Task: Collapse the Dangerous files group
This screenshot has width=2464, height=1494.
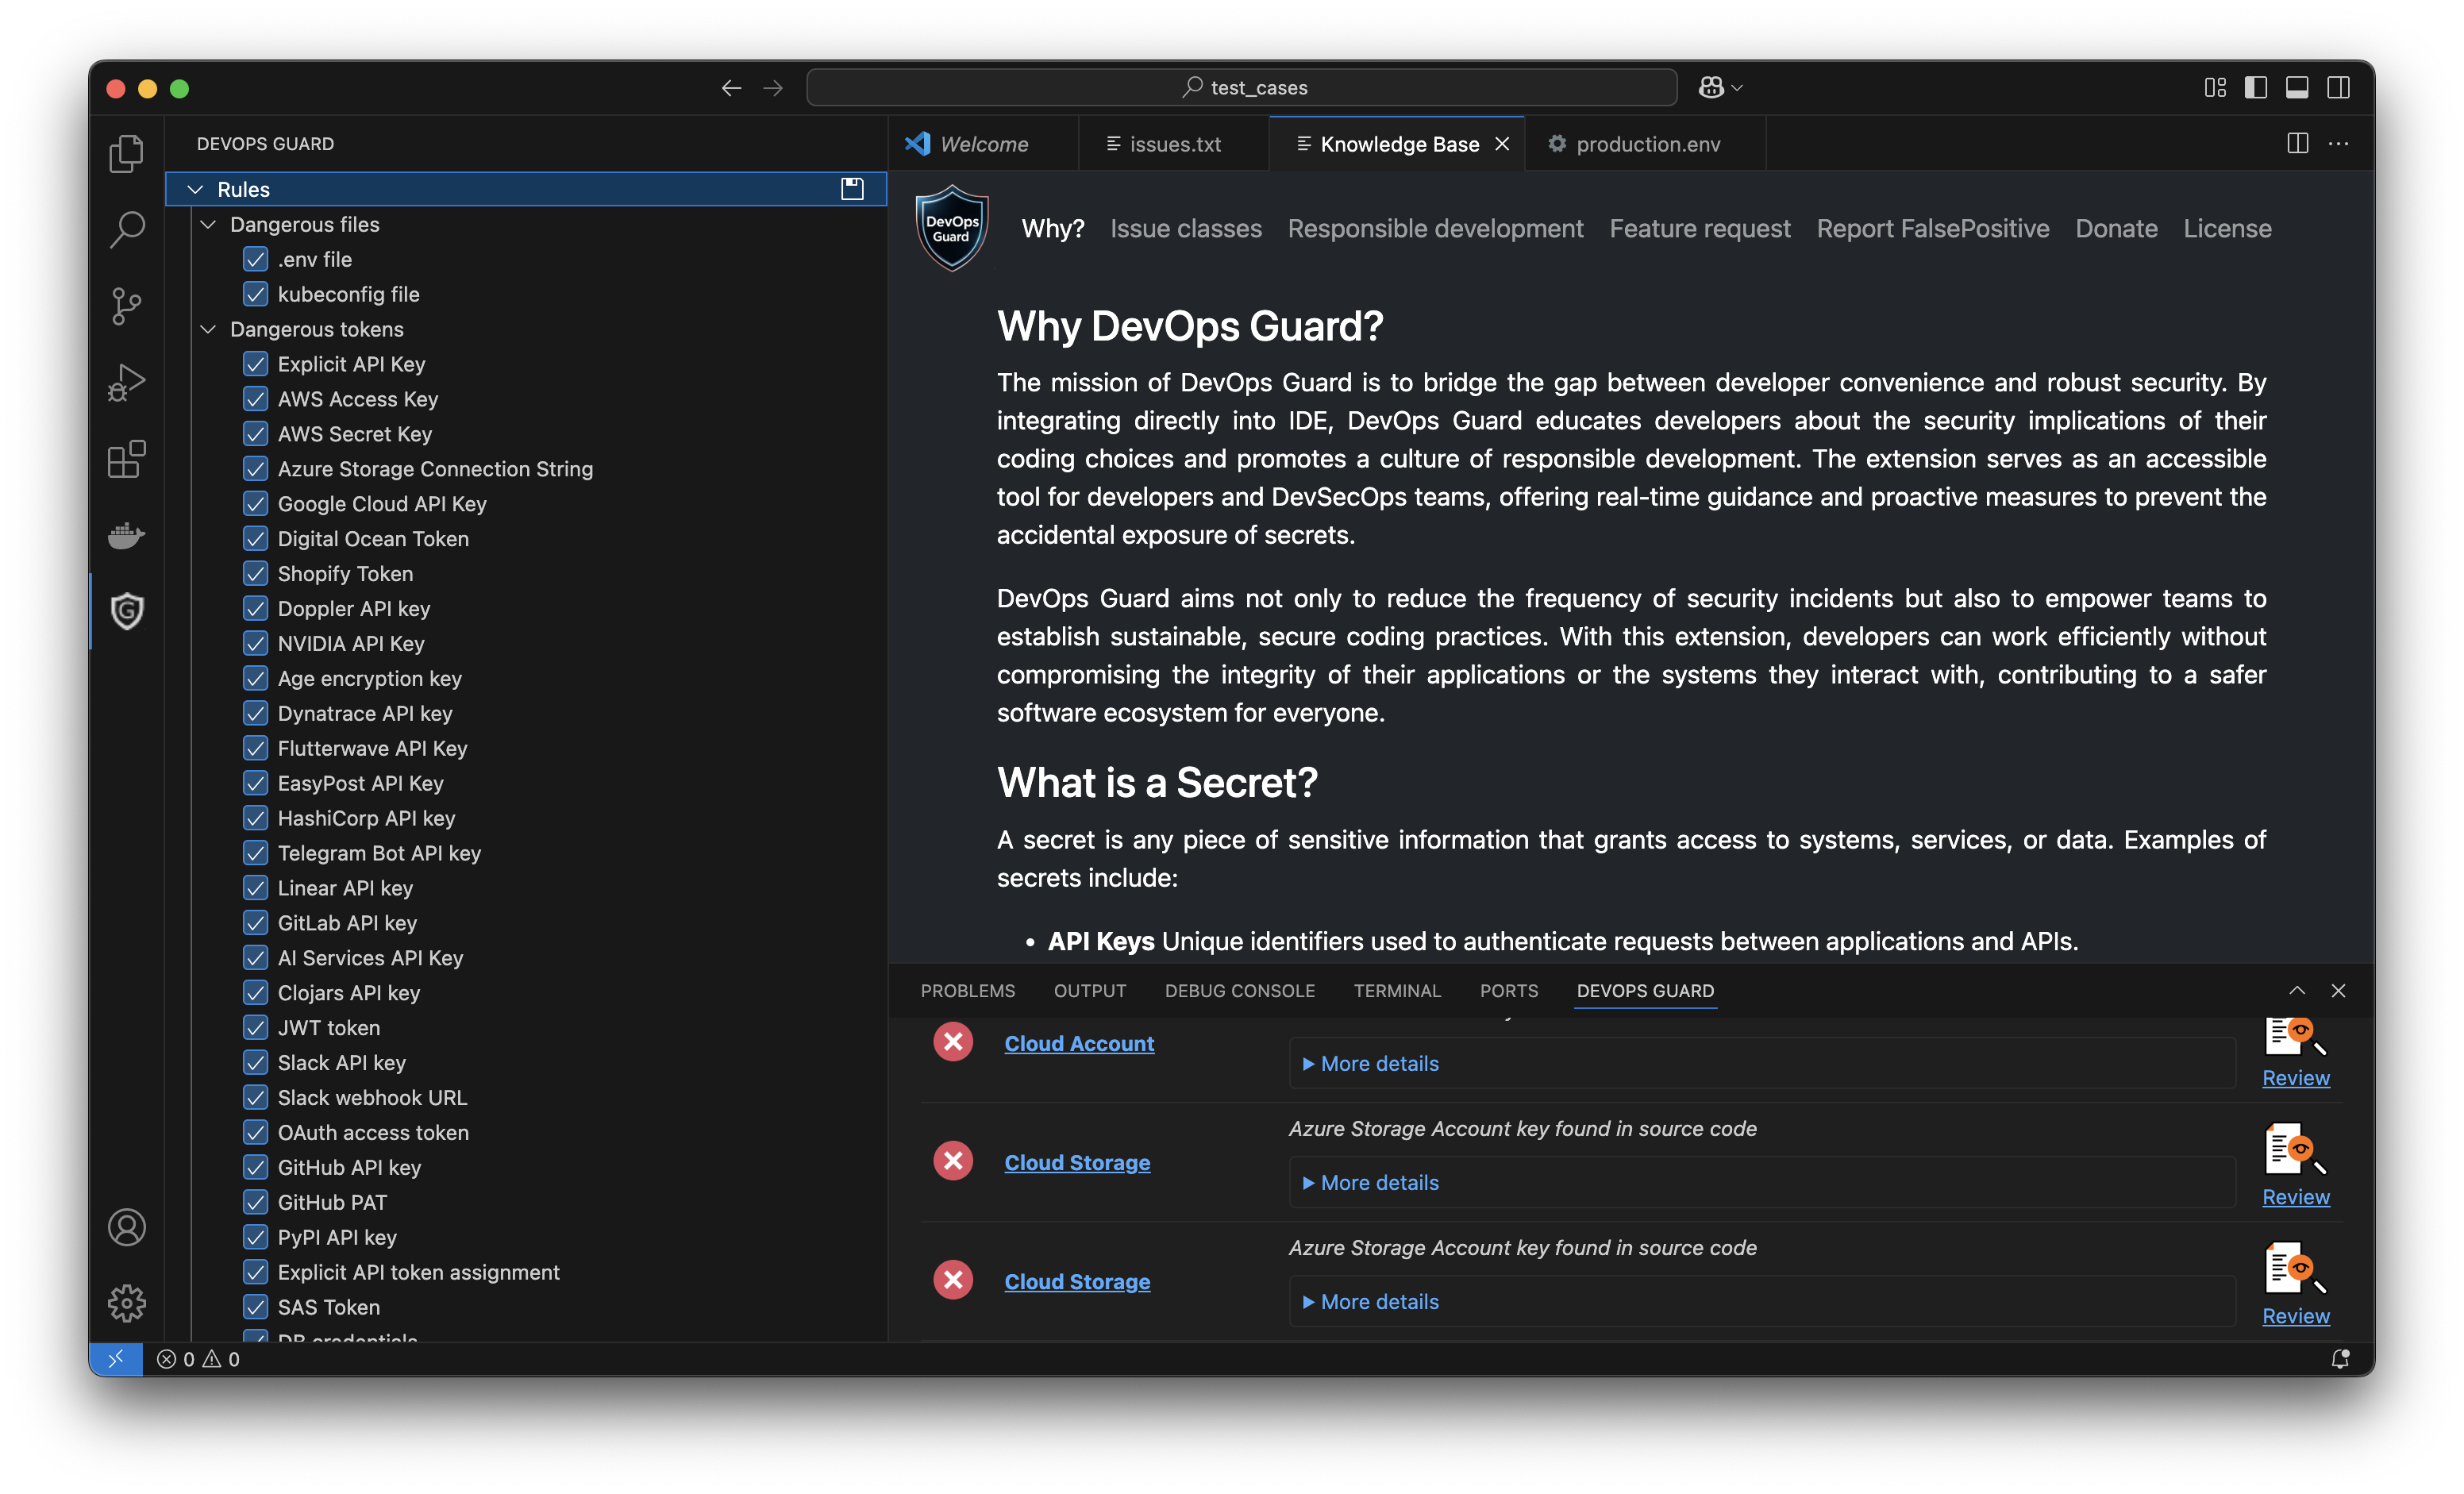Action: tap(208, 224)
